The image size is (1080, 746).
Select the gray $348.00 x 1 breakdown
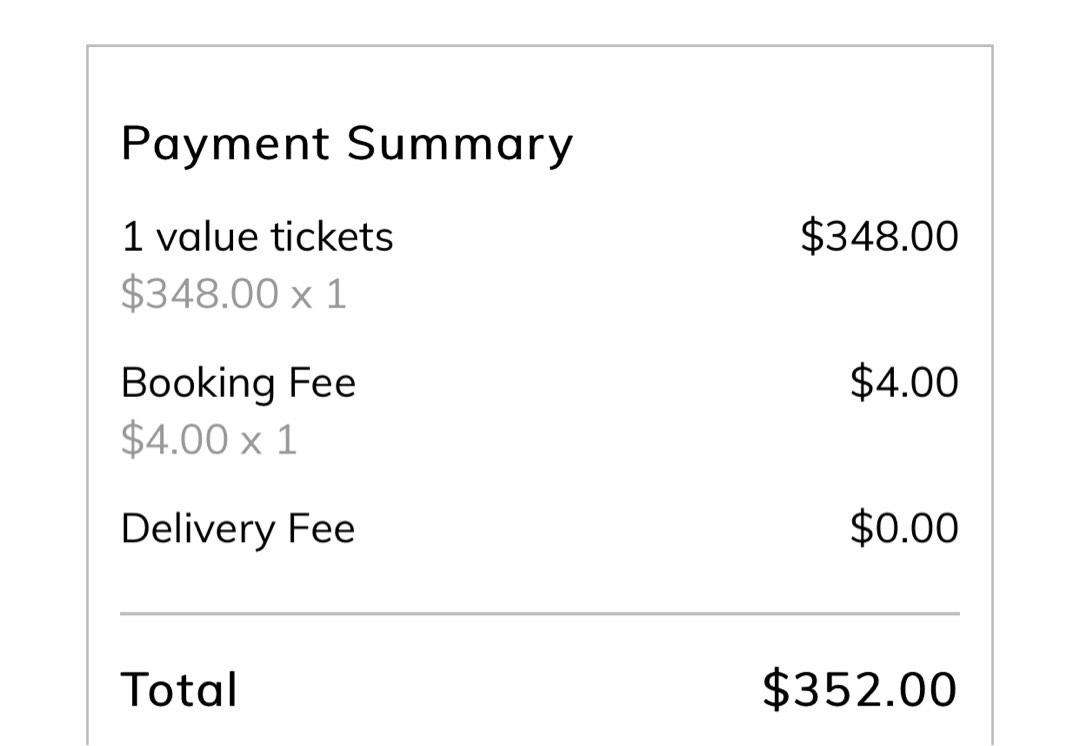tap(233, 293)
